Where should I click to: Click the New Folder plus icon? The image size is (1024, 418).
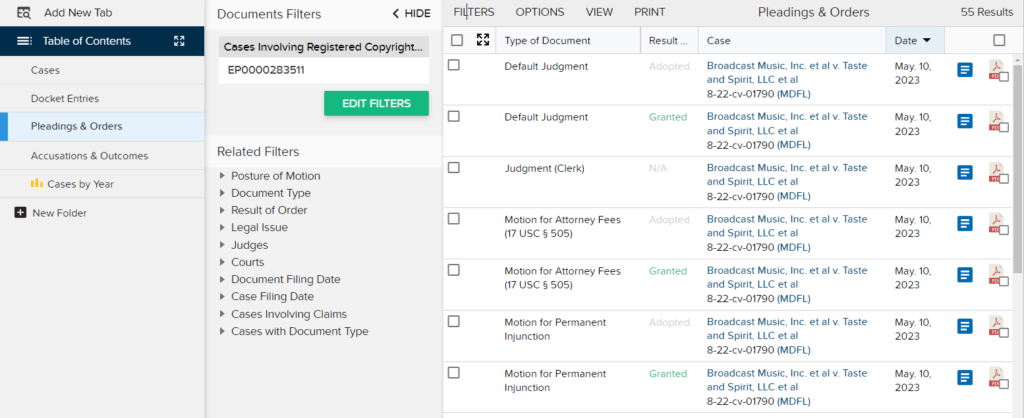pyautogui.click(x=20, y=213)
